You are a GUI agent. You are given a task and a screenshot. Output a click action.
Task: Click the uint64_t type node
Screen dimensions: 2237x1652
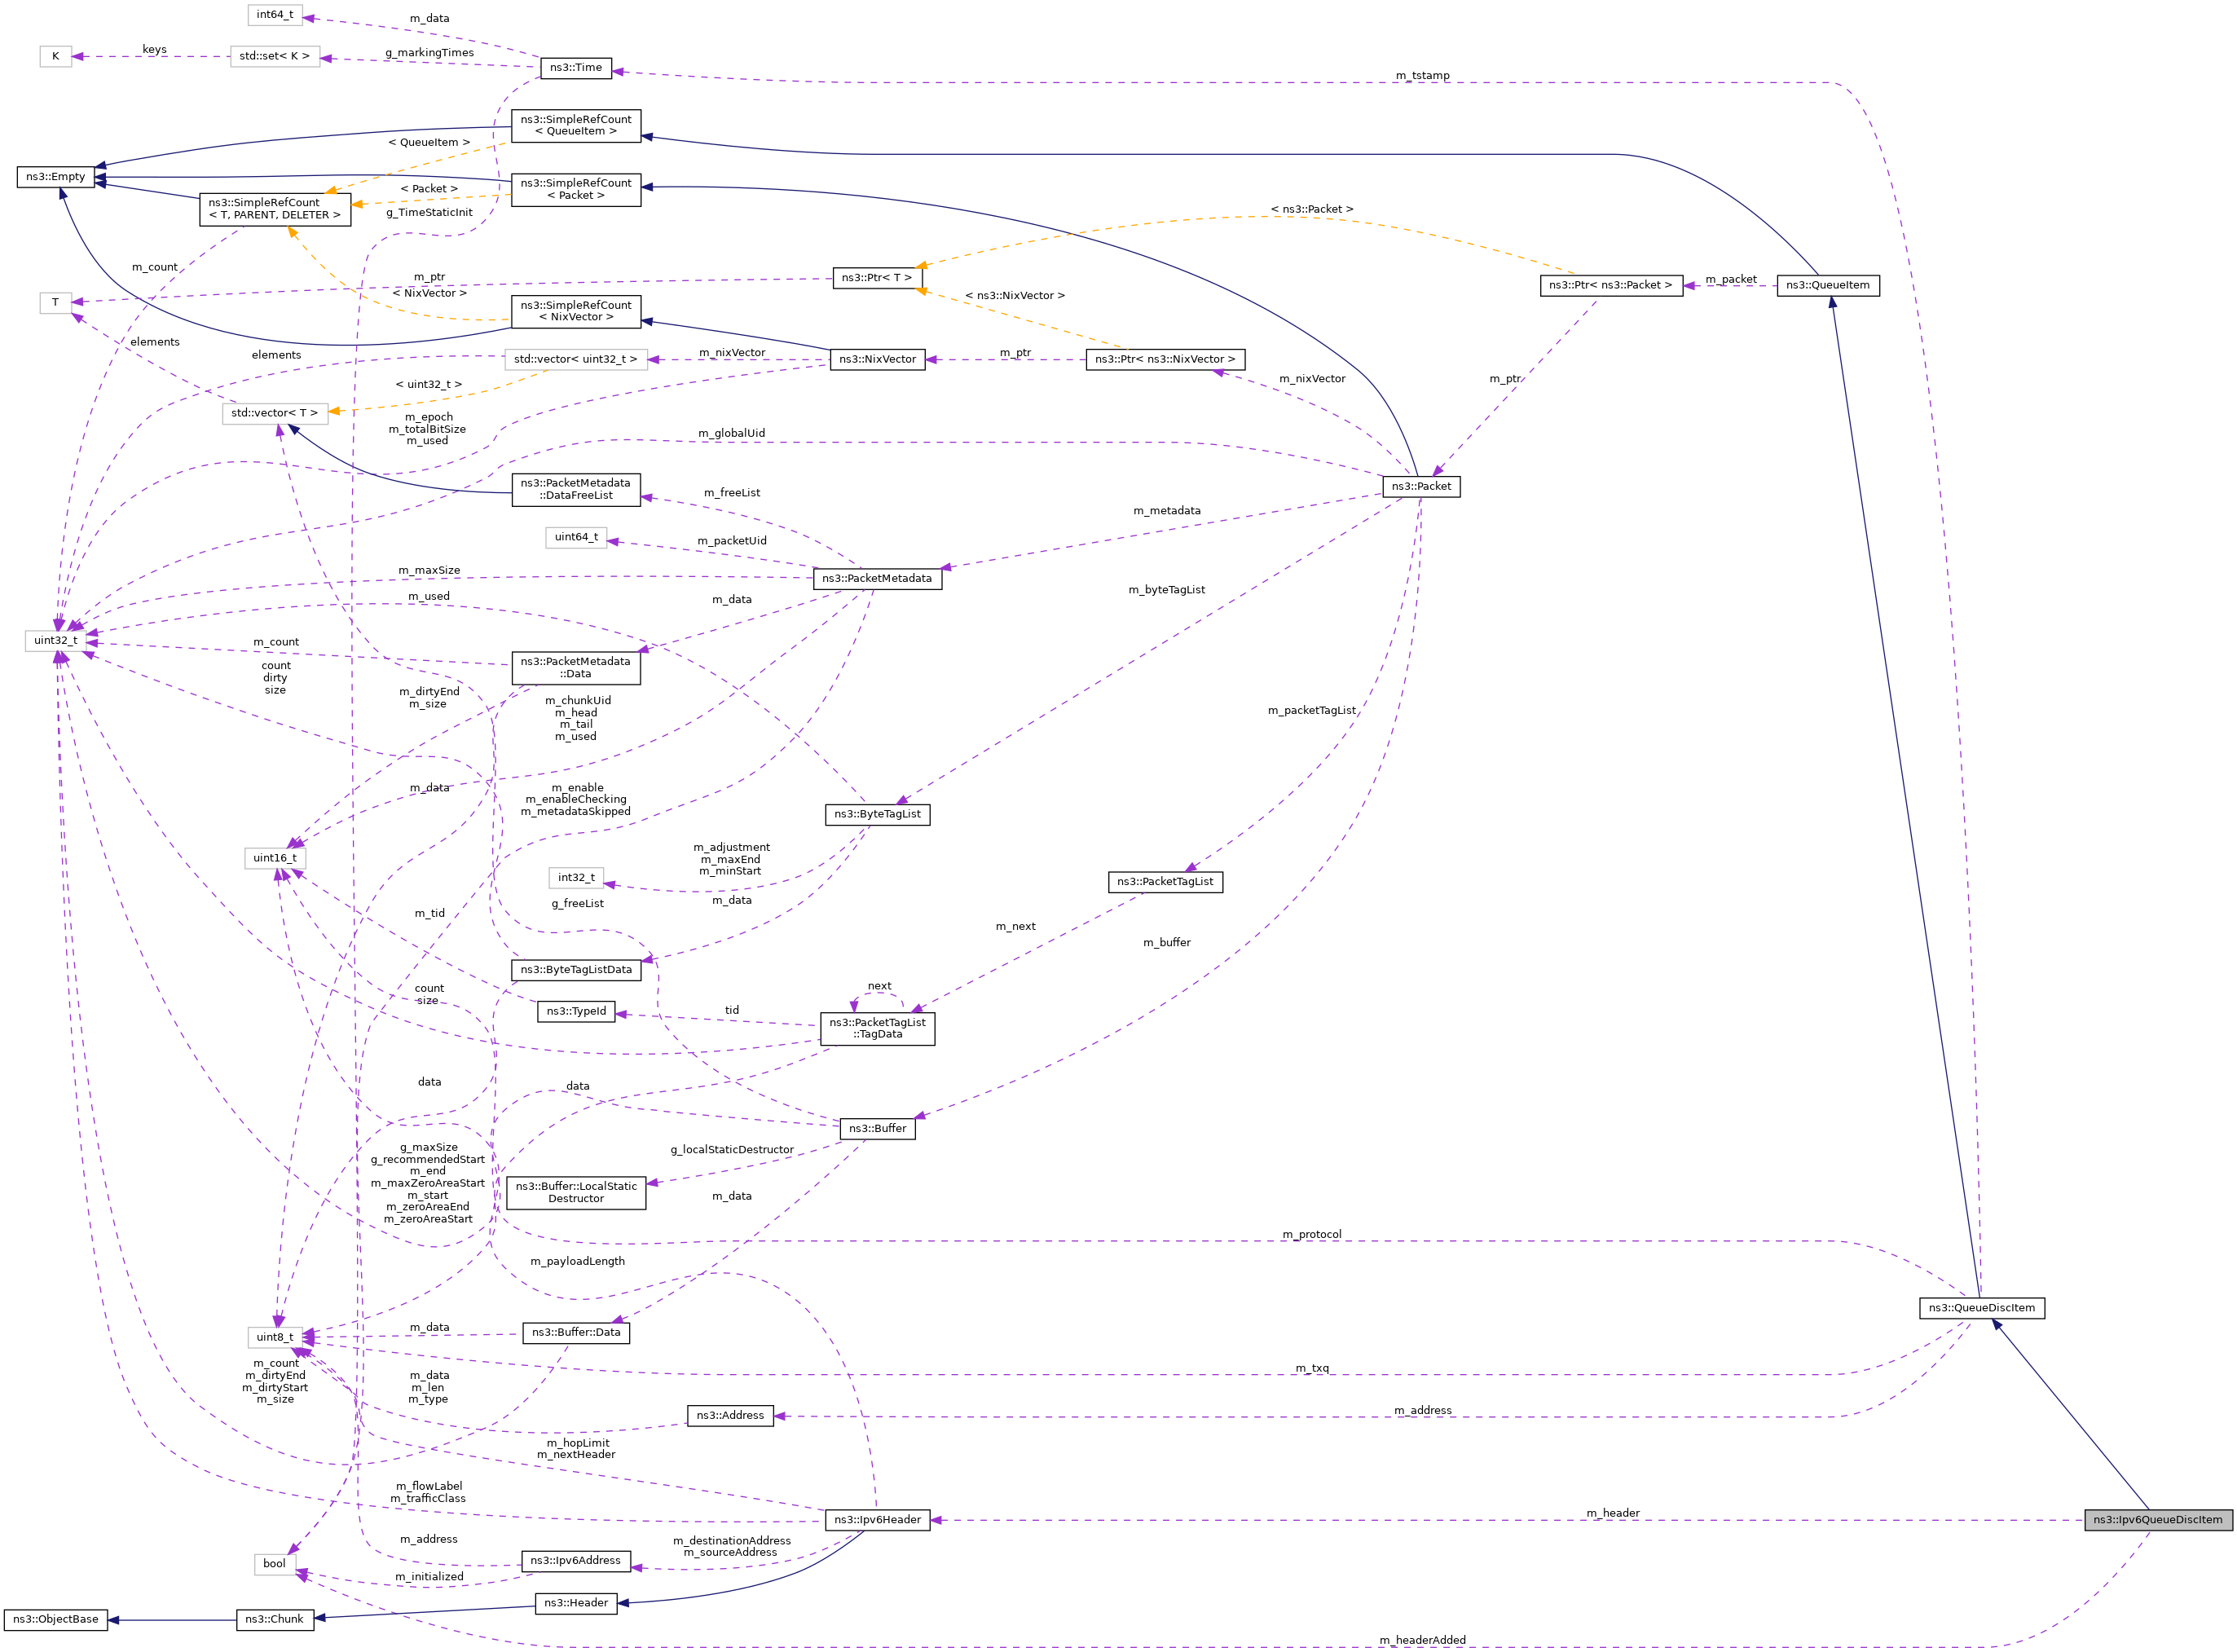tap(575, 538)
